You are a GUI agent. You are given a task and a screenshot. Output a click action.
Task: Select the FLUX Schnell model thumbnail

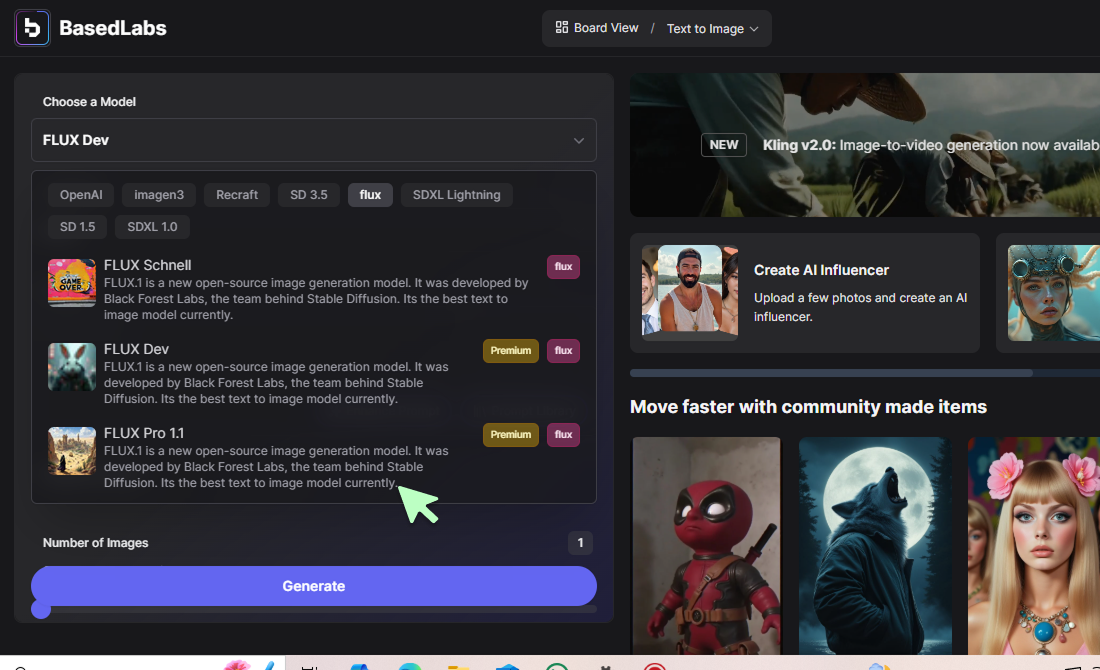click(72, 283)
